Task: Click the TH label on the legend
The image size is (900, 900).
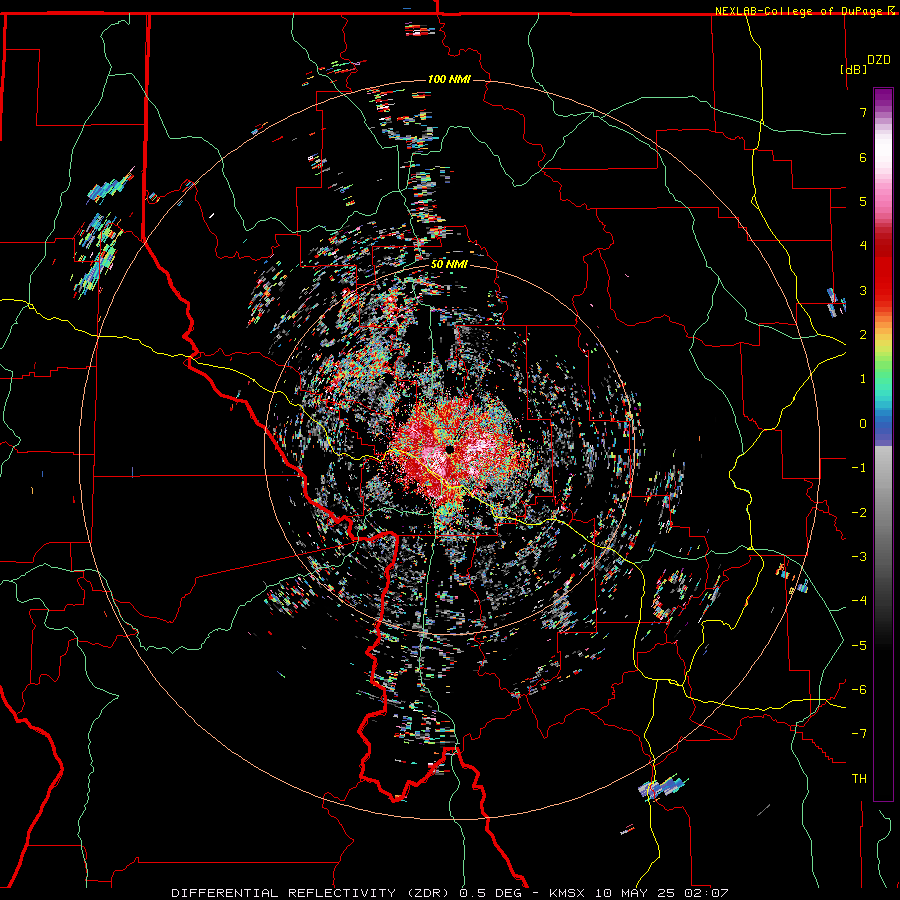Action: 859,778
